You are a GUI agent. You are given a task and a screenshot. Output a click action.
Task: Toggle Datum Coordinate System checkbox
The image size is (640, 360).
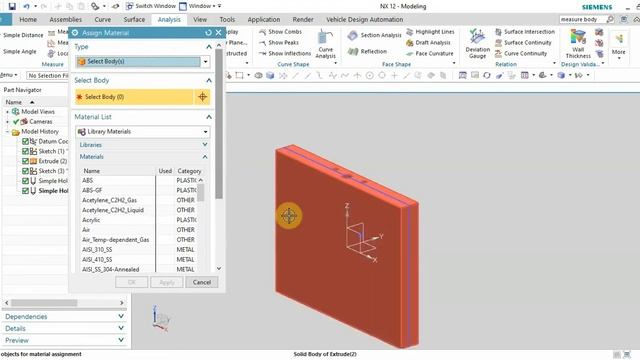(x=25, y=142)
